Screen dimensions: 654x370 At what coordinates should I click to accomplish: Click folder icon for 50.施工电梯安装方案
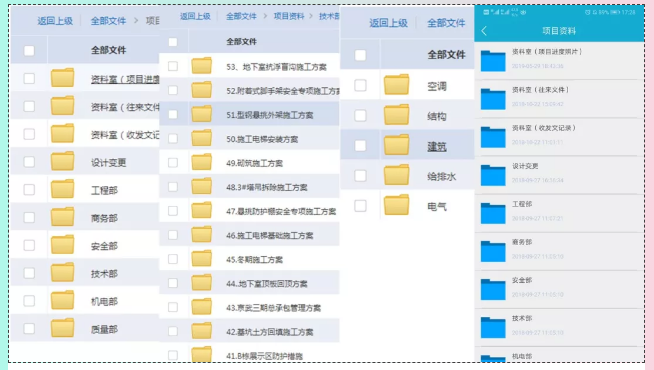(x=201, y=138)
